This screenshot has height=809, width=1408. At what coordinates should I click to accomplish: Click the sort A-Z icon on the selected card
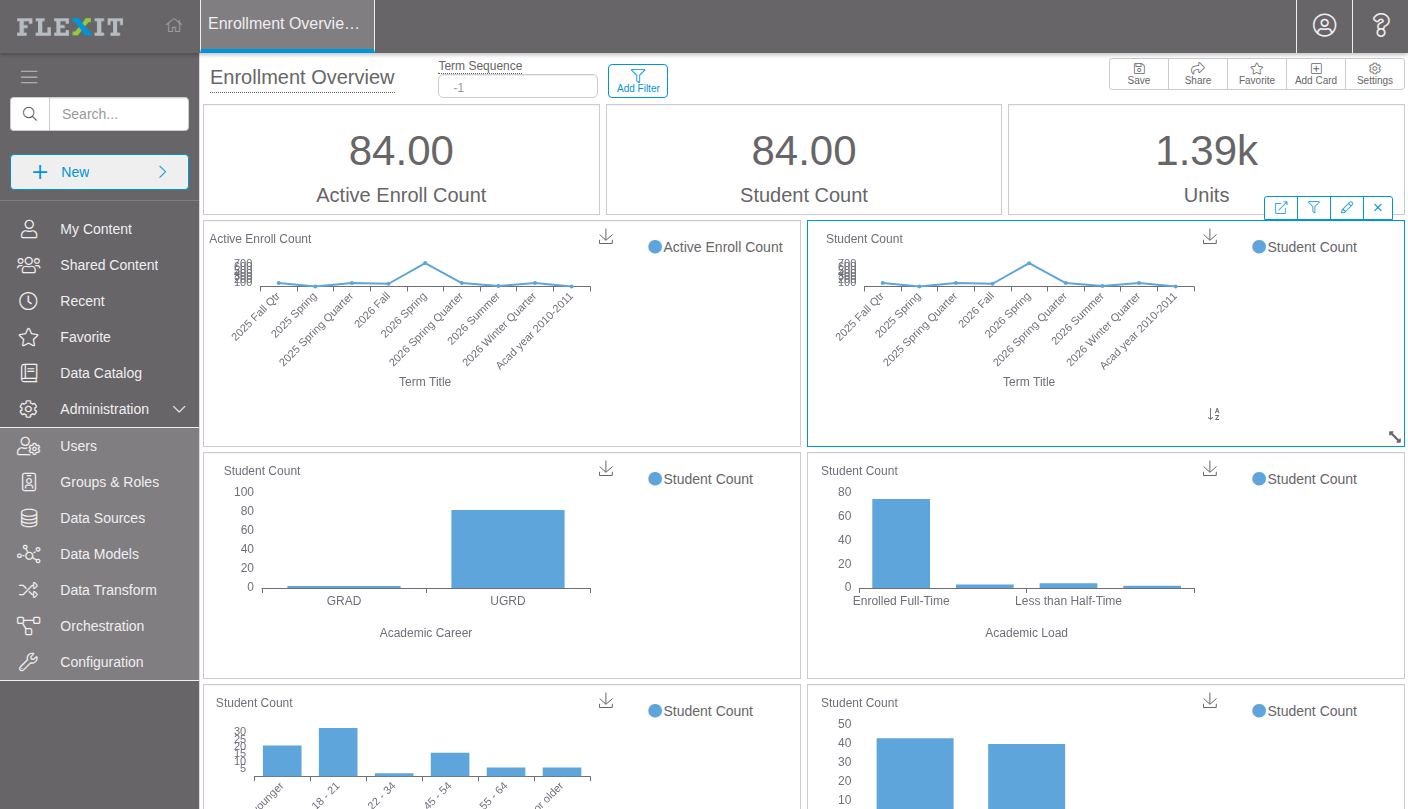coord(1214,414)
